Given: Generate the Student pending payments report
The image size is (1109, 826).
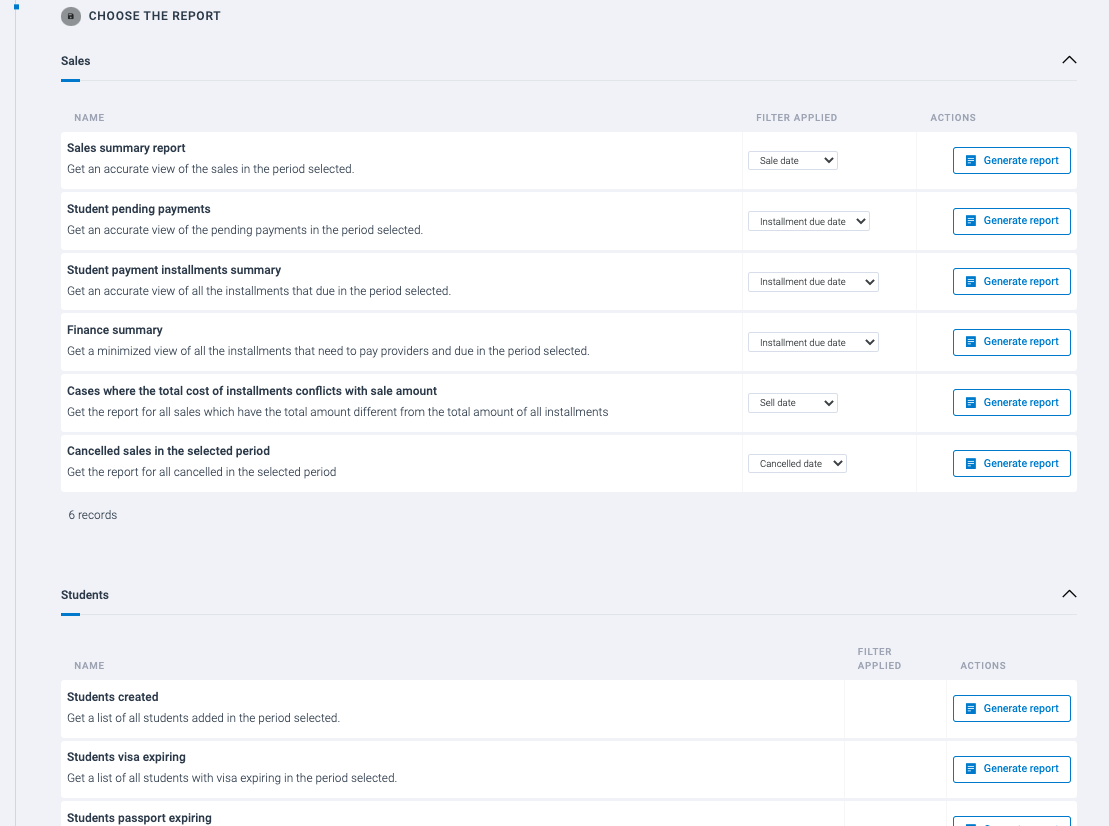Looking at the screenshot, I should 1011,221.
